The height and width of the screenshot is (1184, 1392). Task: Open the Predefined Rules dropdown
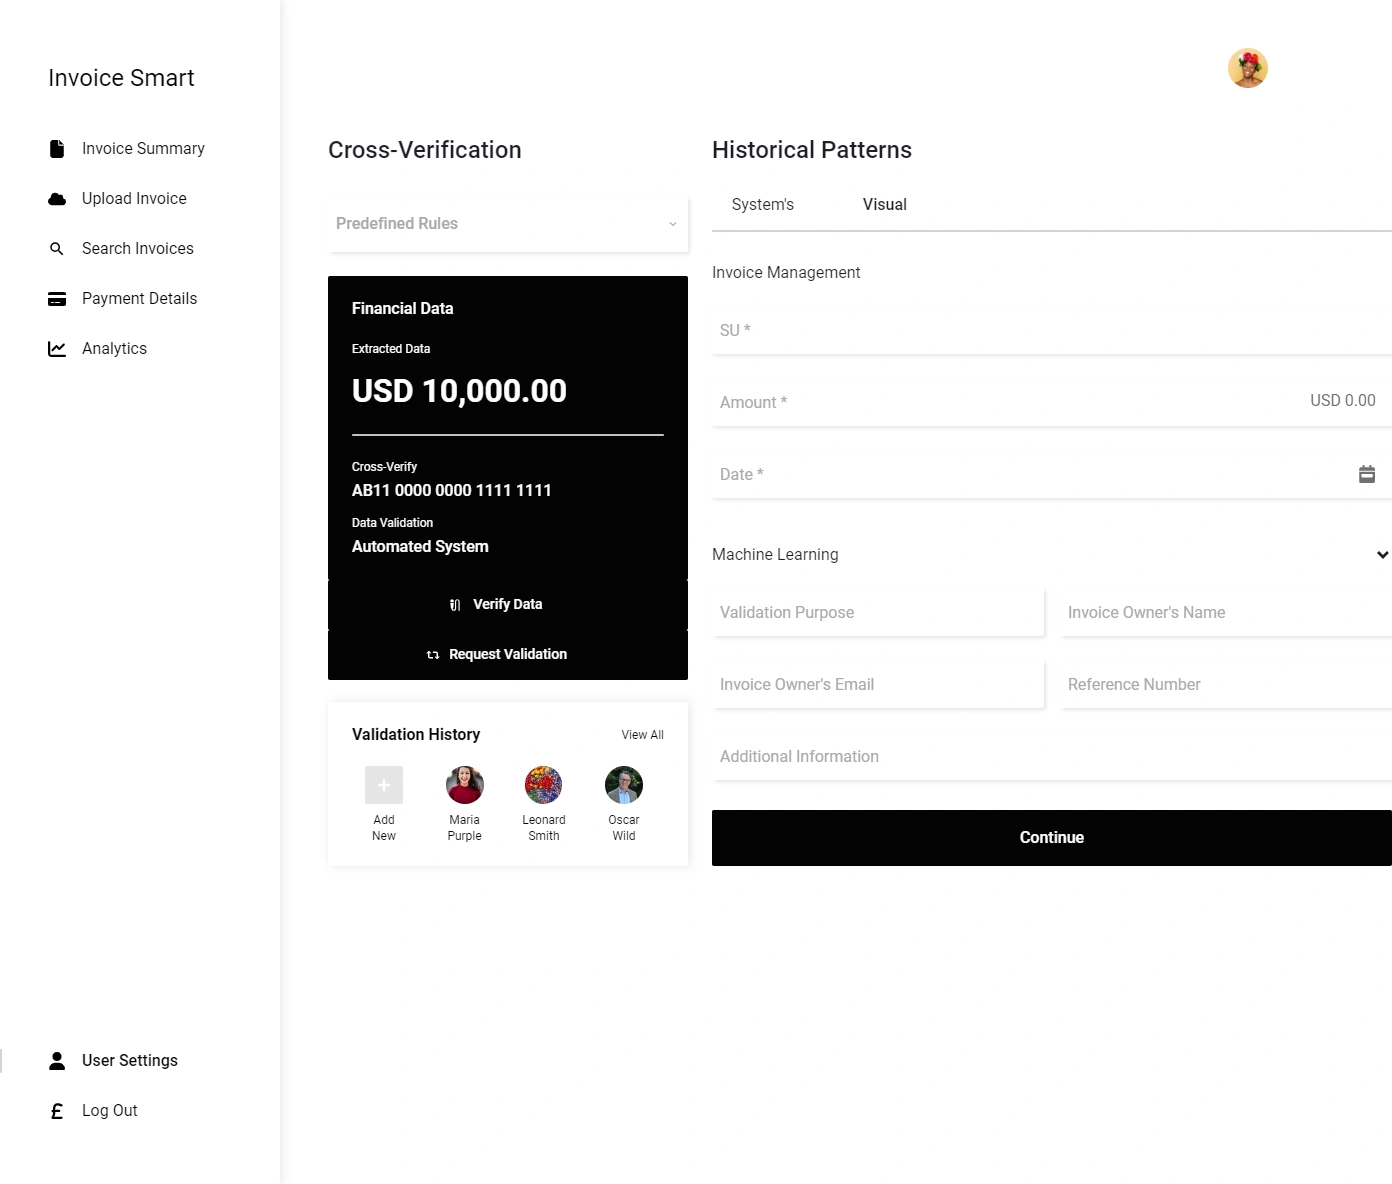508,224
